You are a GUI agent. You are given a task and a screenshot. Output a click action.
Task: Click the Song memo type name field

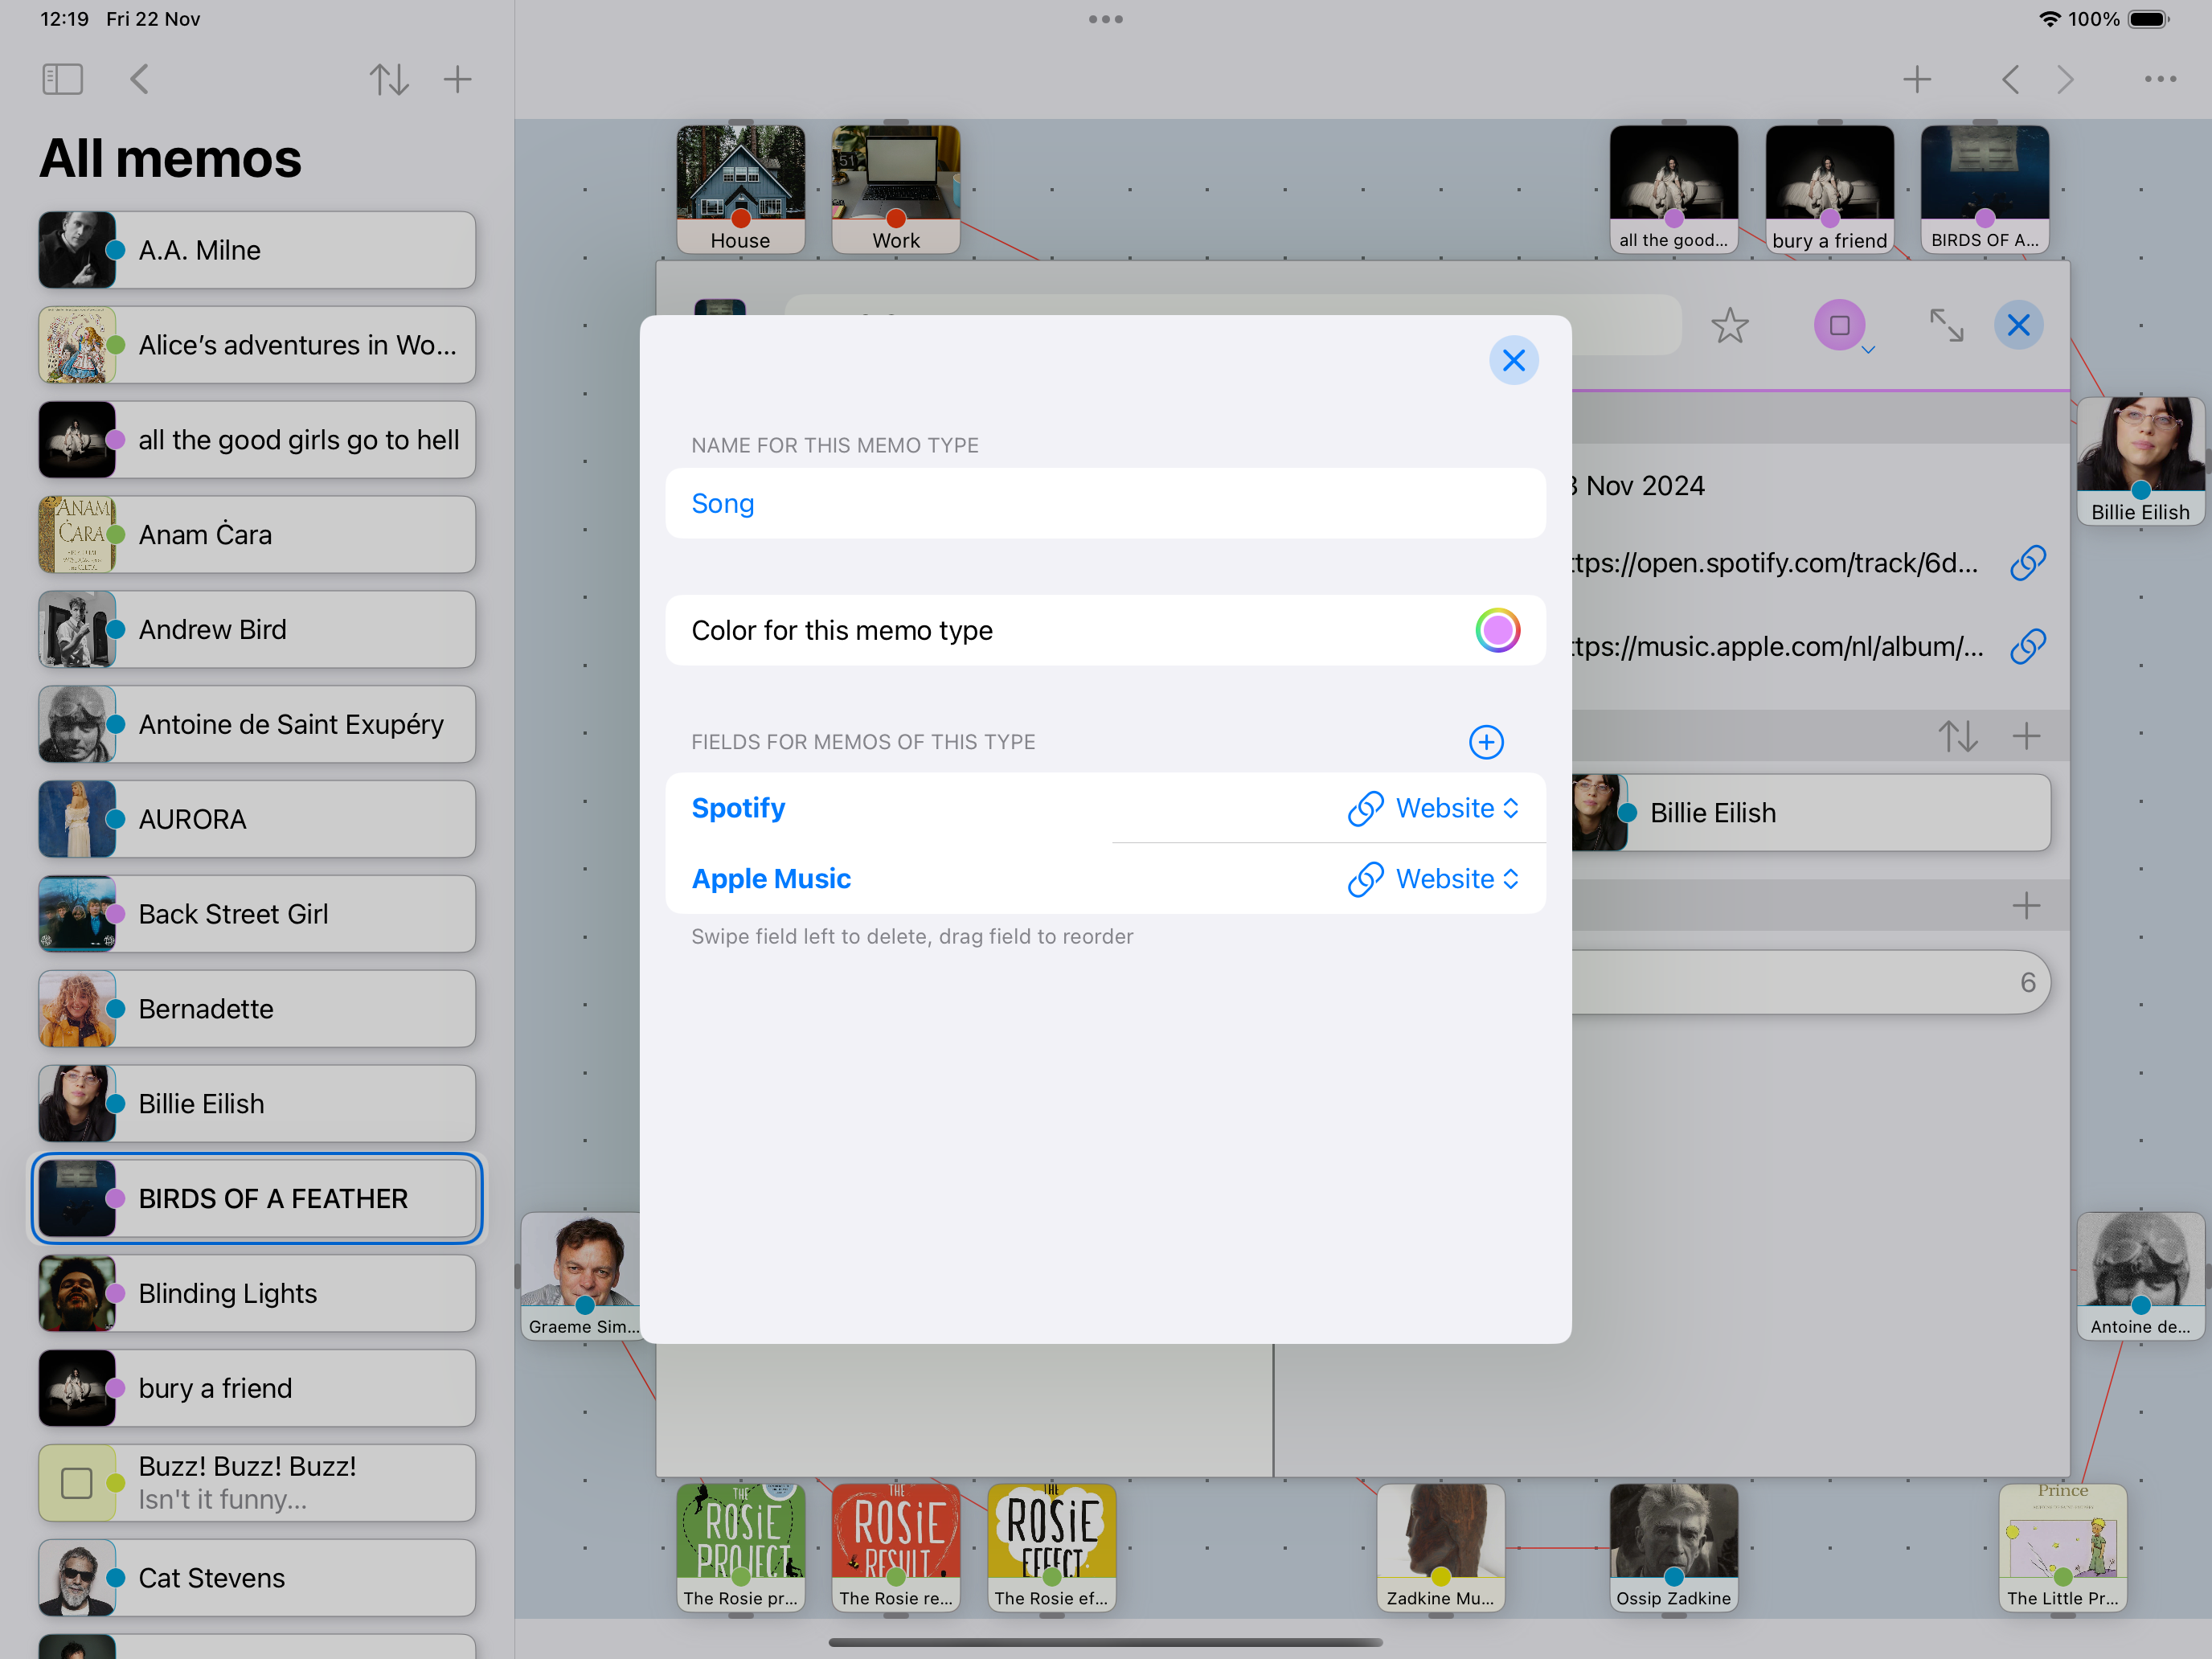coord(1105,504)
